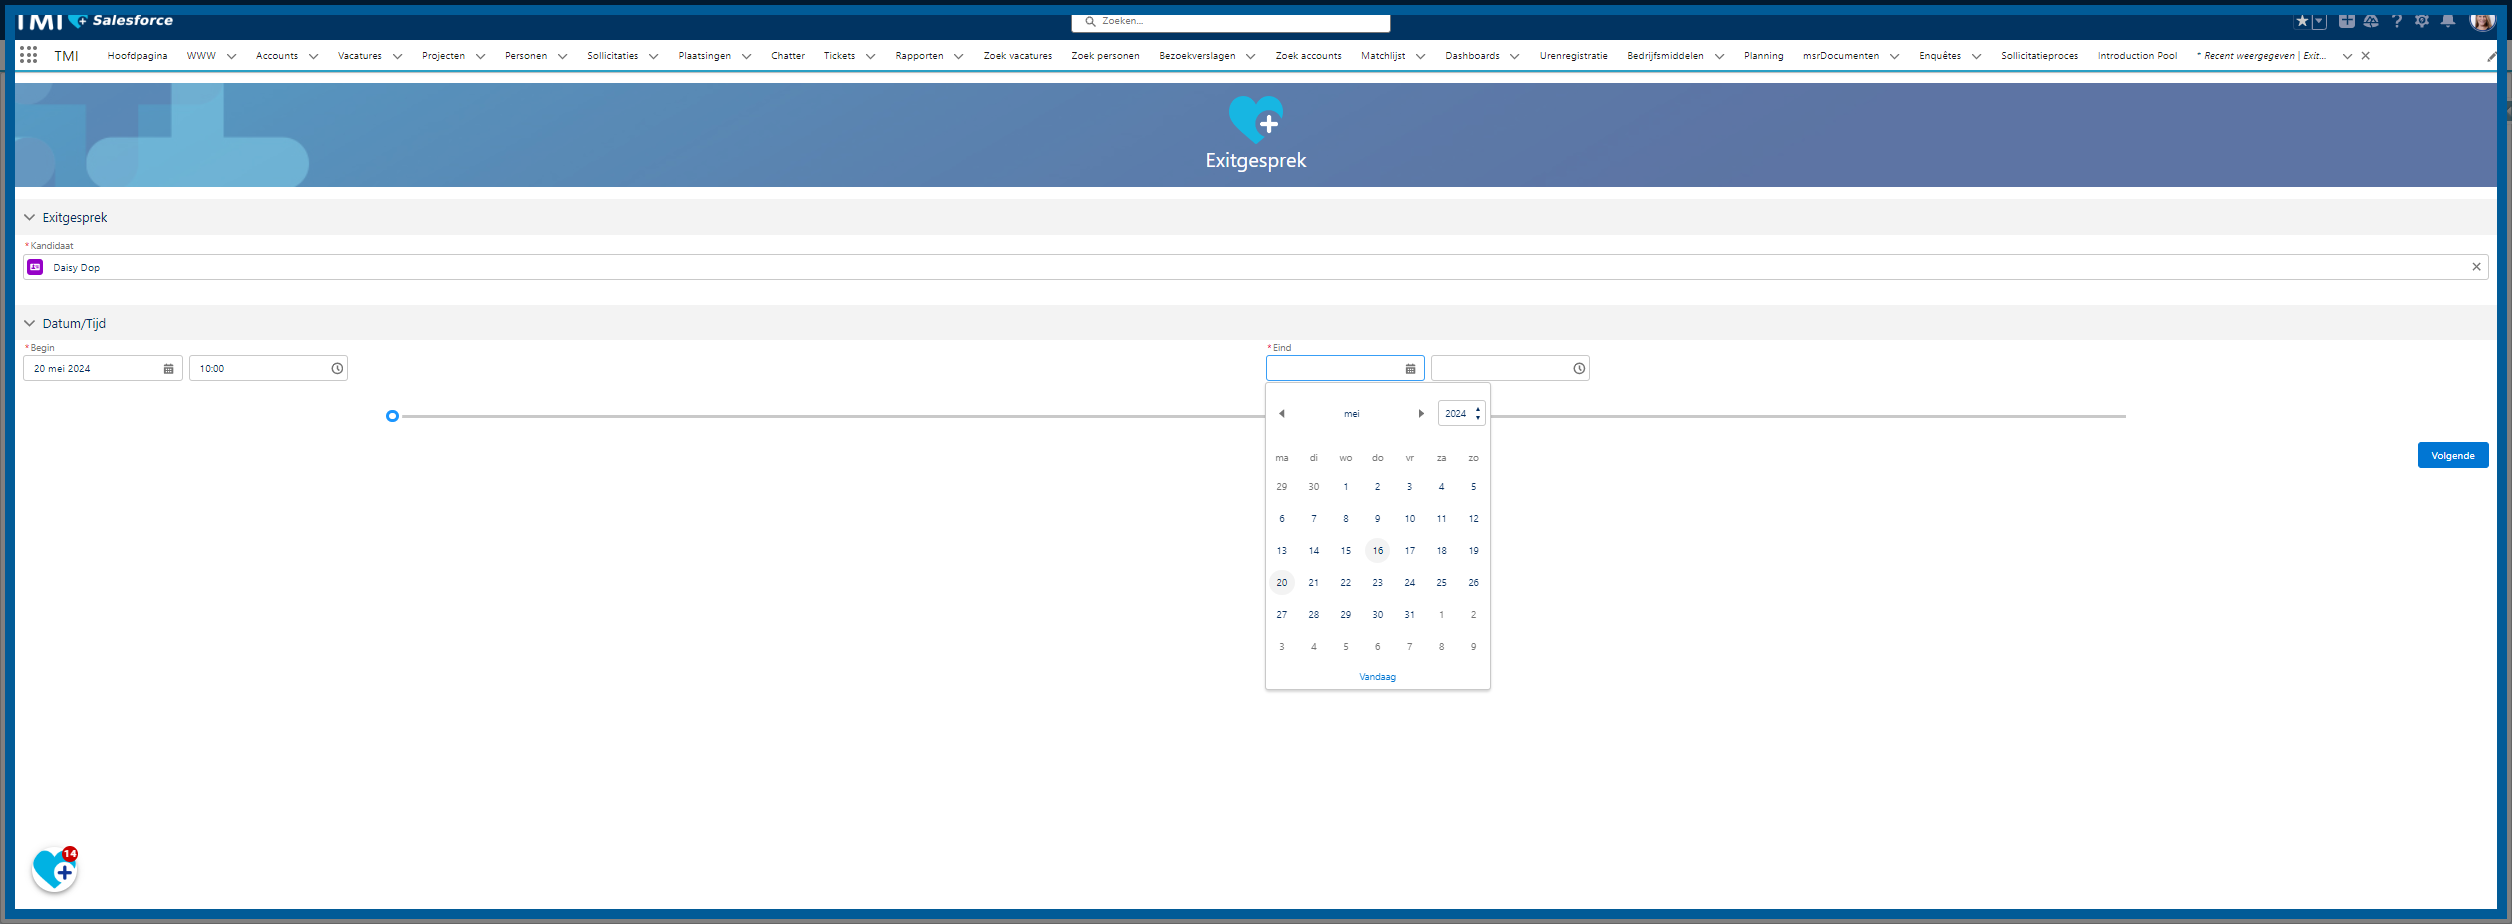Open the floating heart-plus utility icon
Viewport: 2512px width, 924px height.
[x=54, y=871]
